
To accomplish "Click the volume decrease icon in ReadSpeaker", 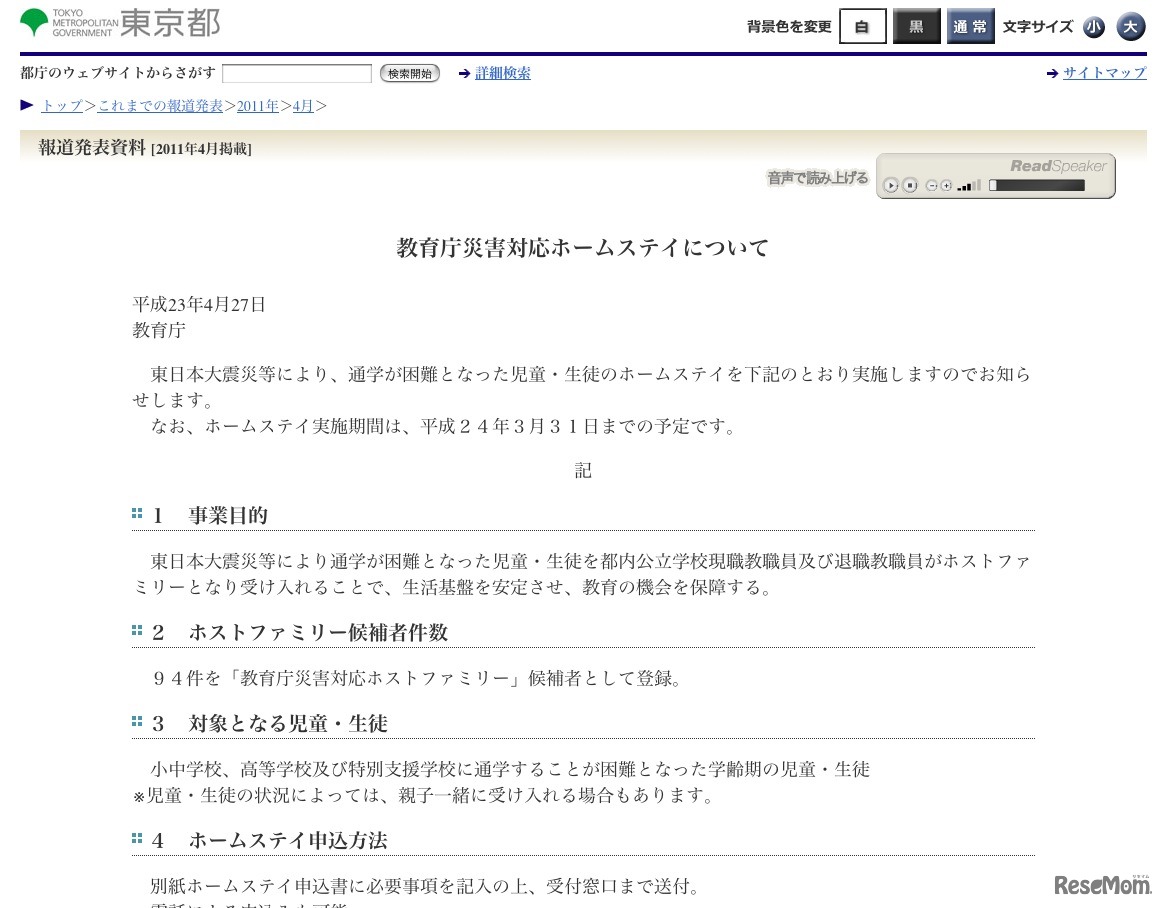I will (931, 185).
